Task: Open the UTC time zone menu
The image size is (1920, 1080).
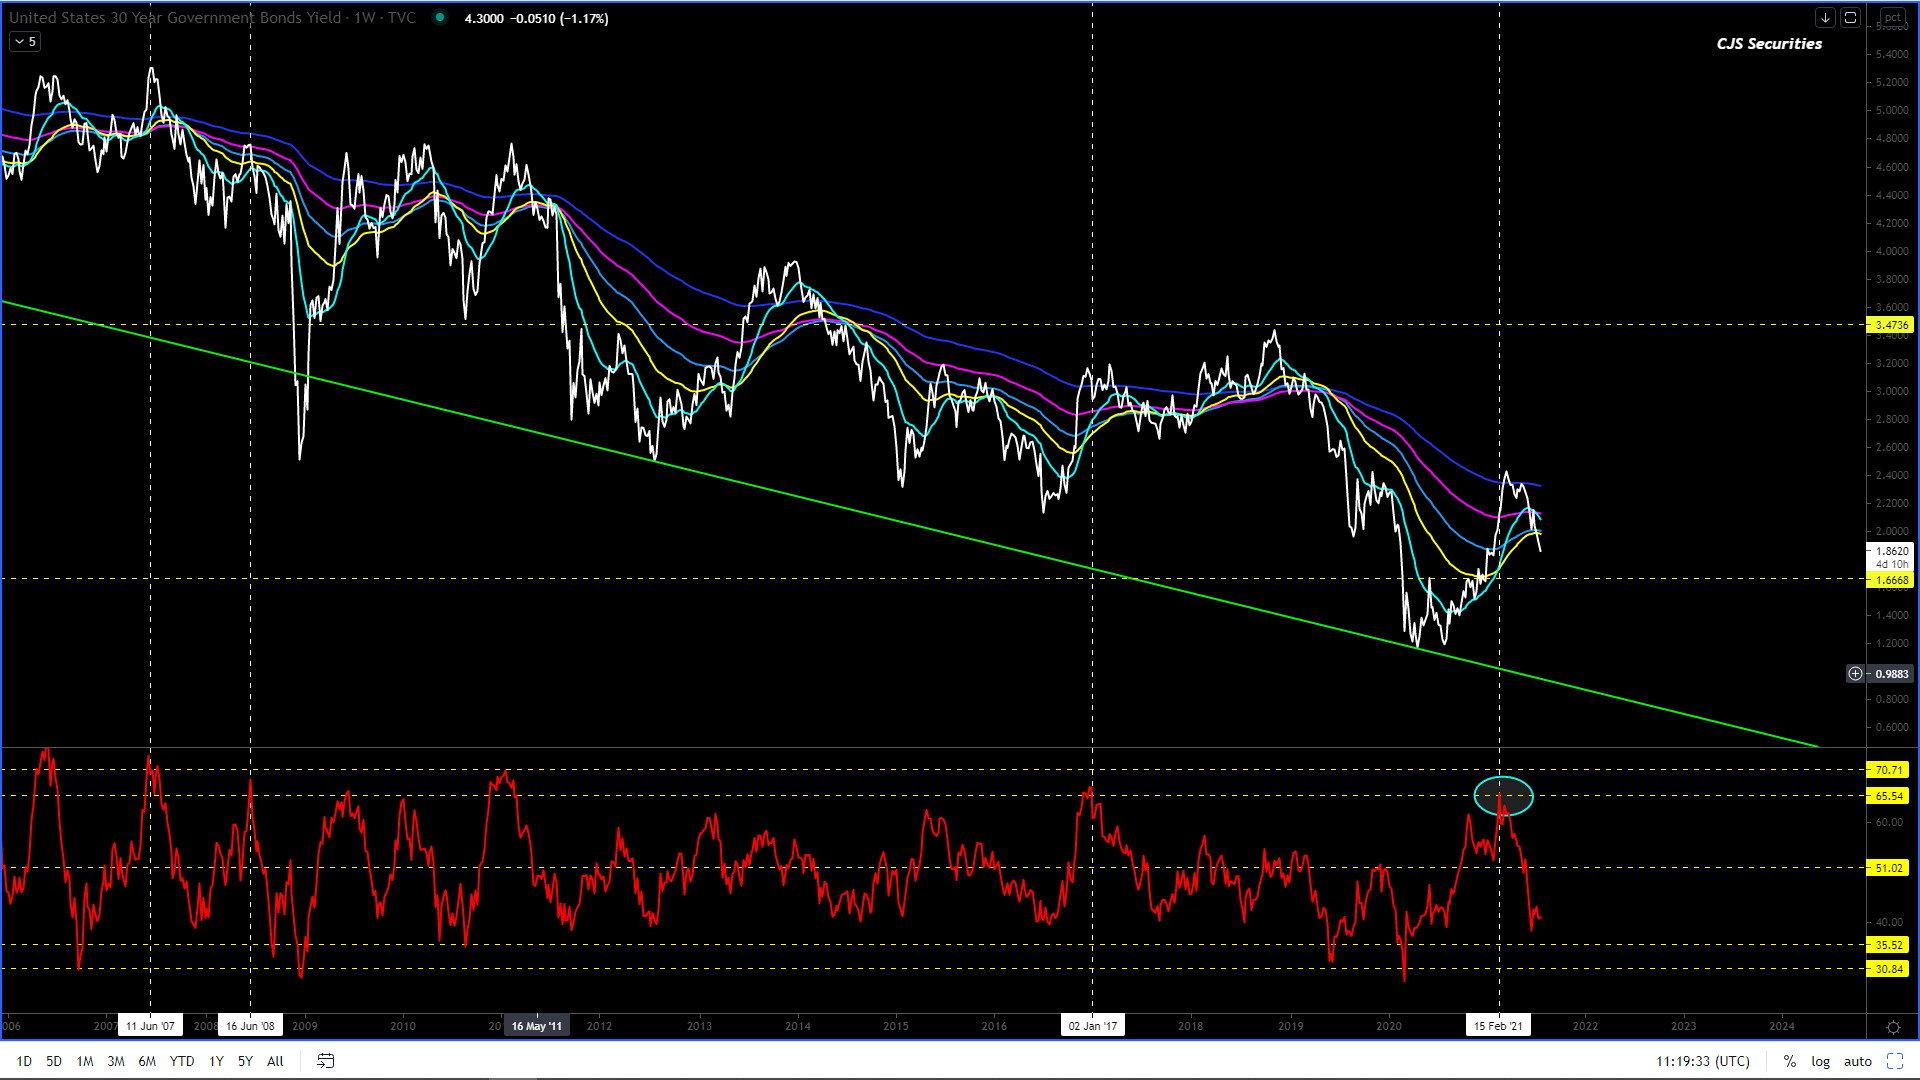Action: [1702, 1061]
